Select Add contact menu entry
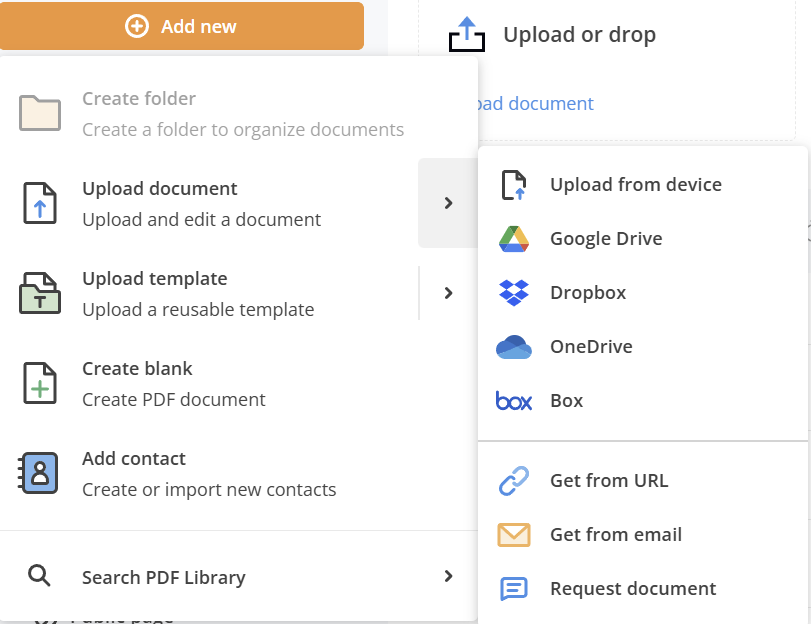 238,473
